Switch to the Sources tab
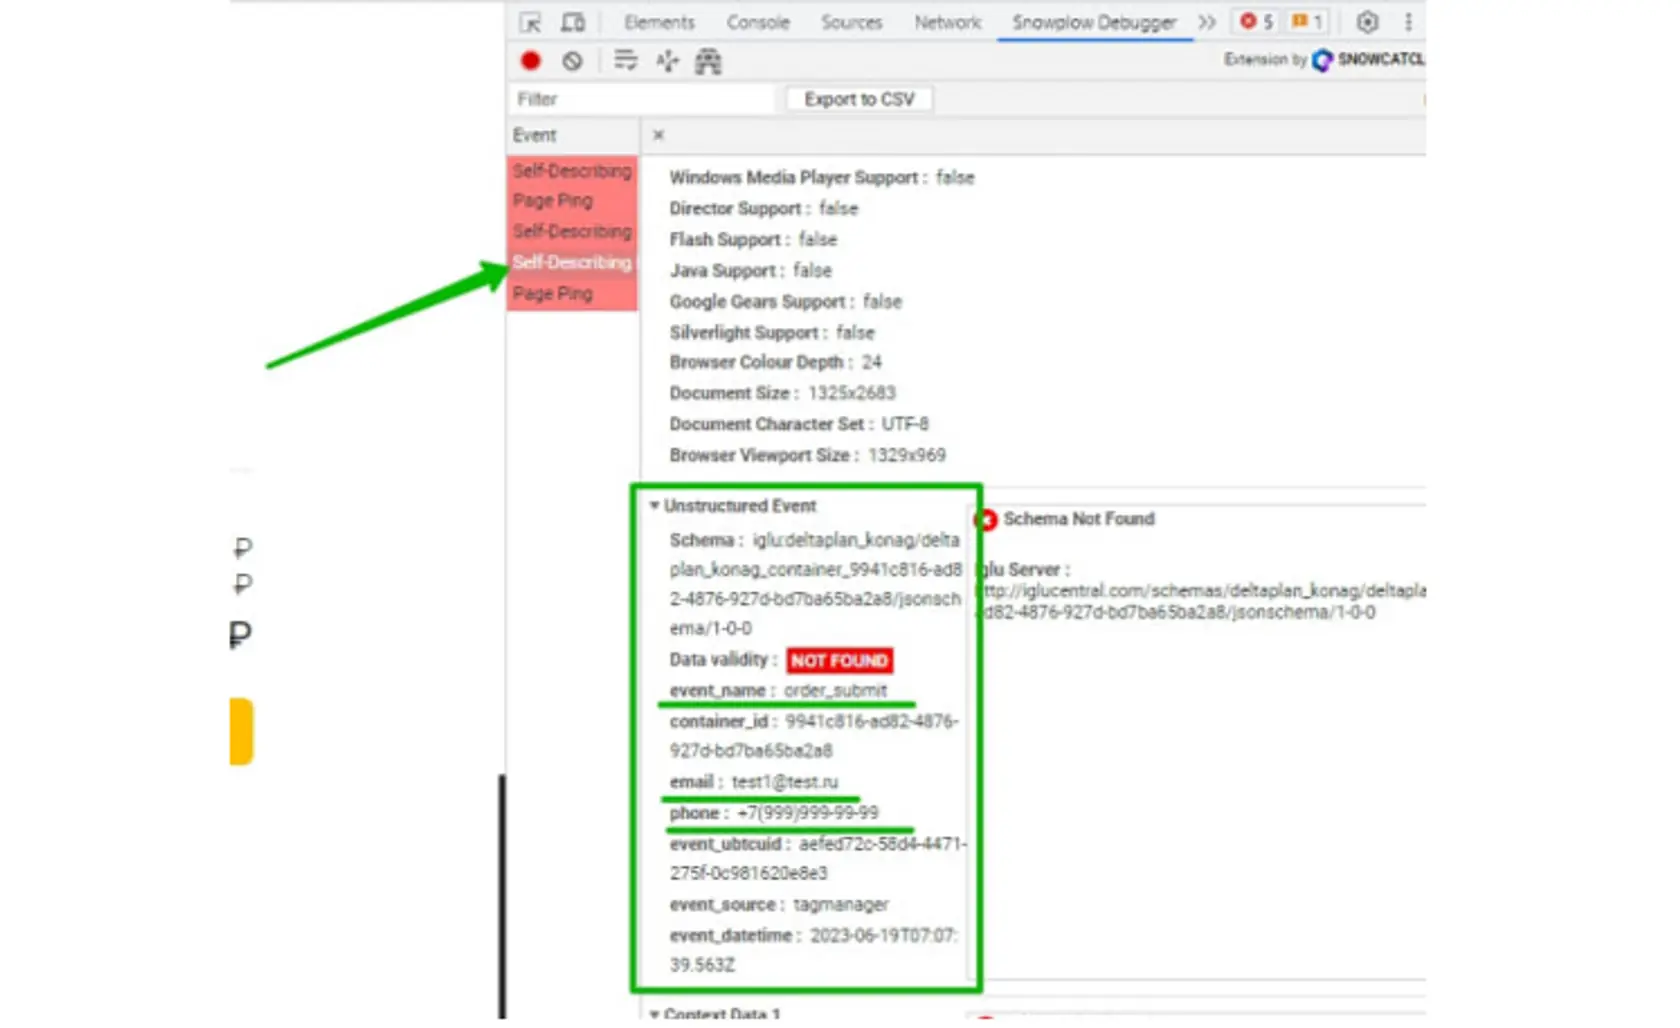This screenshot has width=1680, height=1028. 852,22
